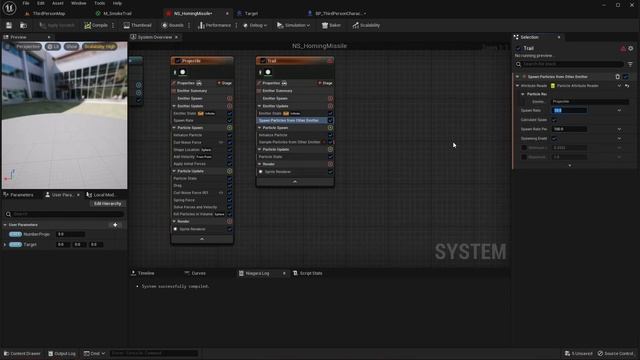This screenshot has height=360, width=640.
Task: Toggle Spawn Particles from Other Emitter checkbox
Action: point(330,121)
